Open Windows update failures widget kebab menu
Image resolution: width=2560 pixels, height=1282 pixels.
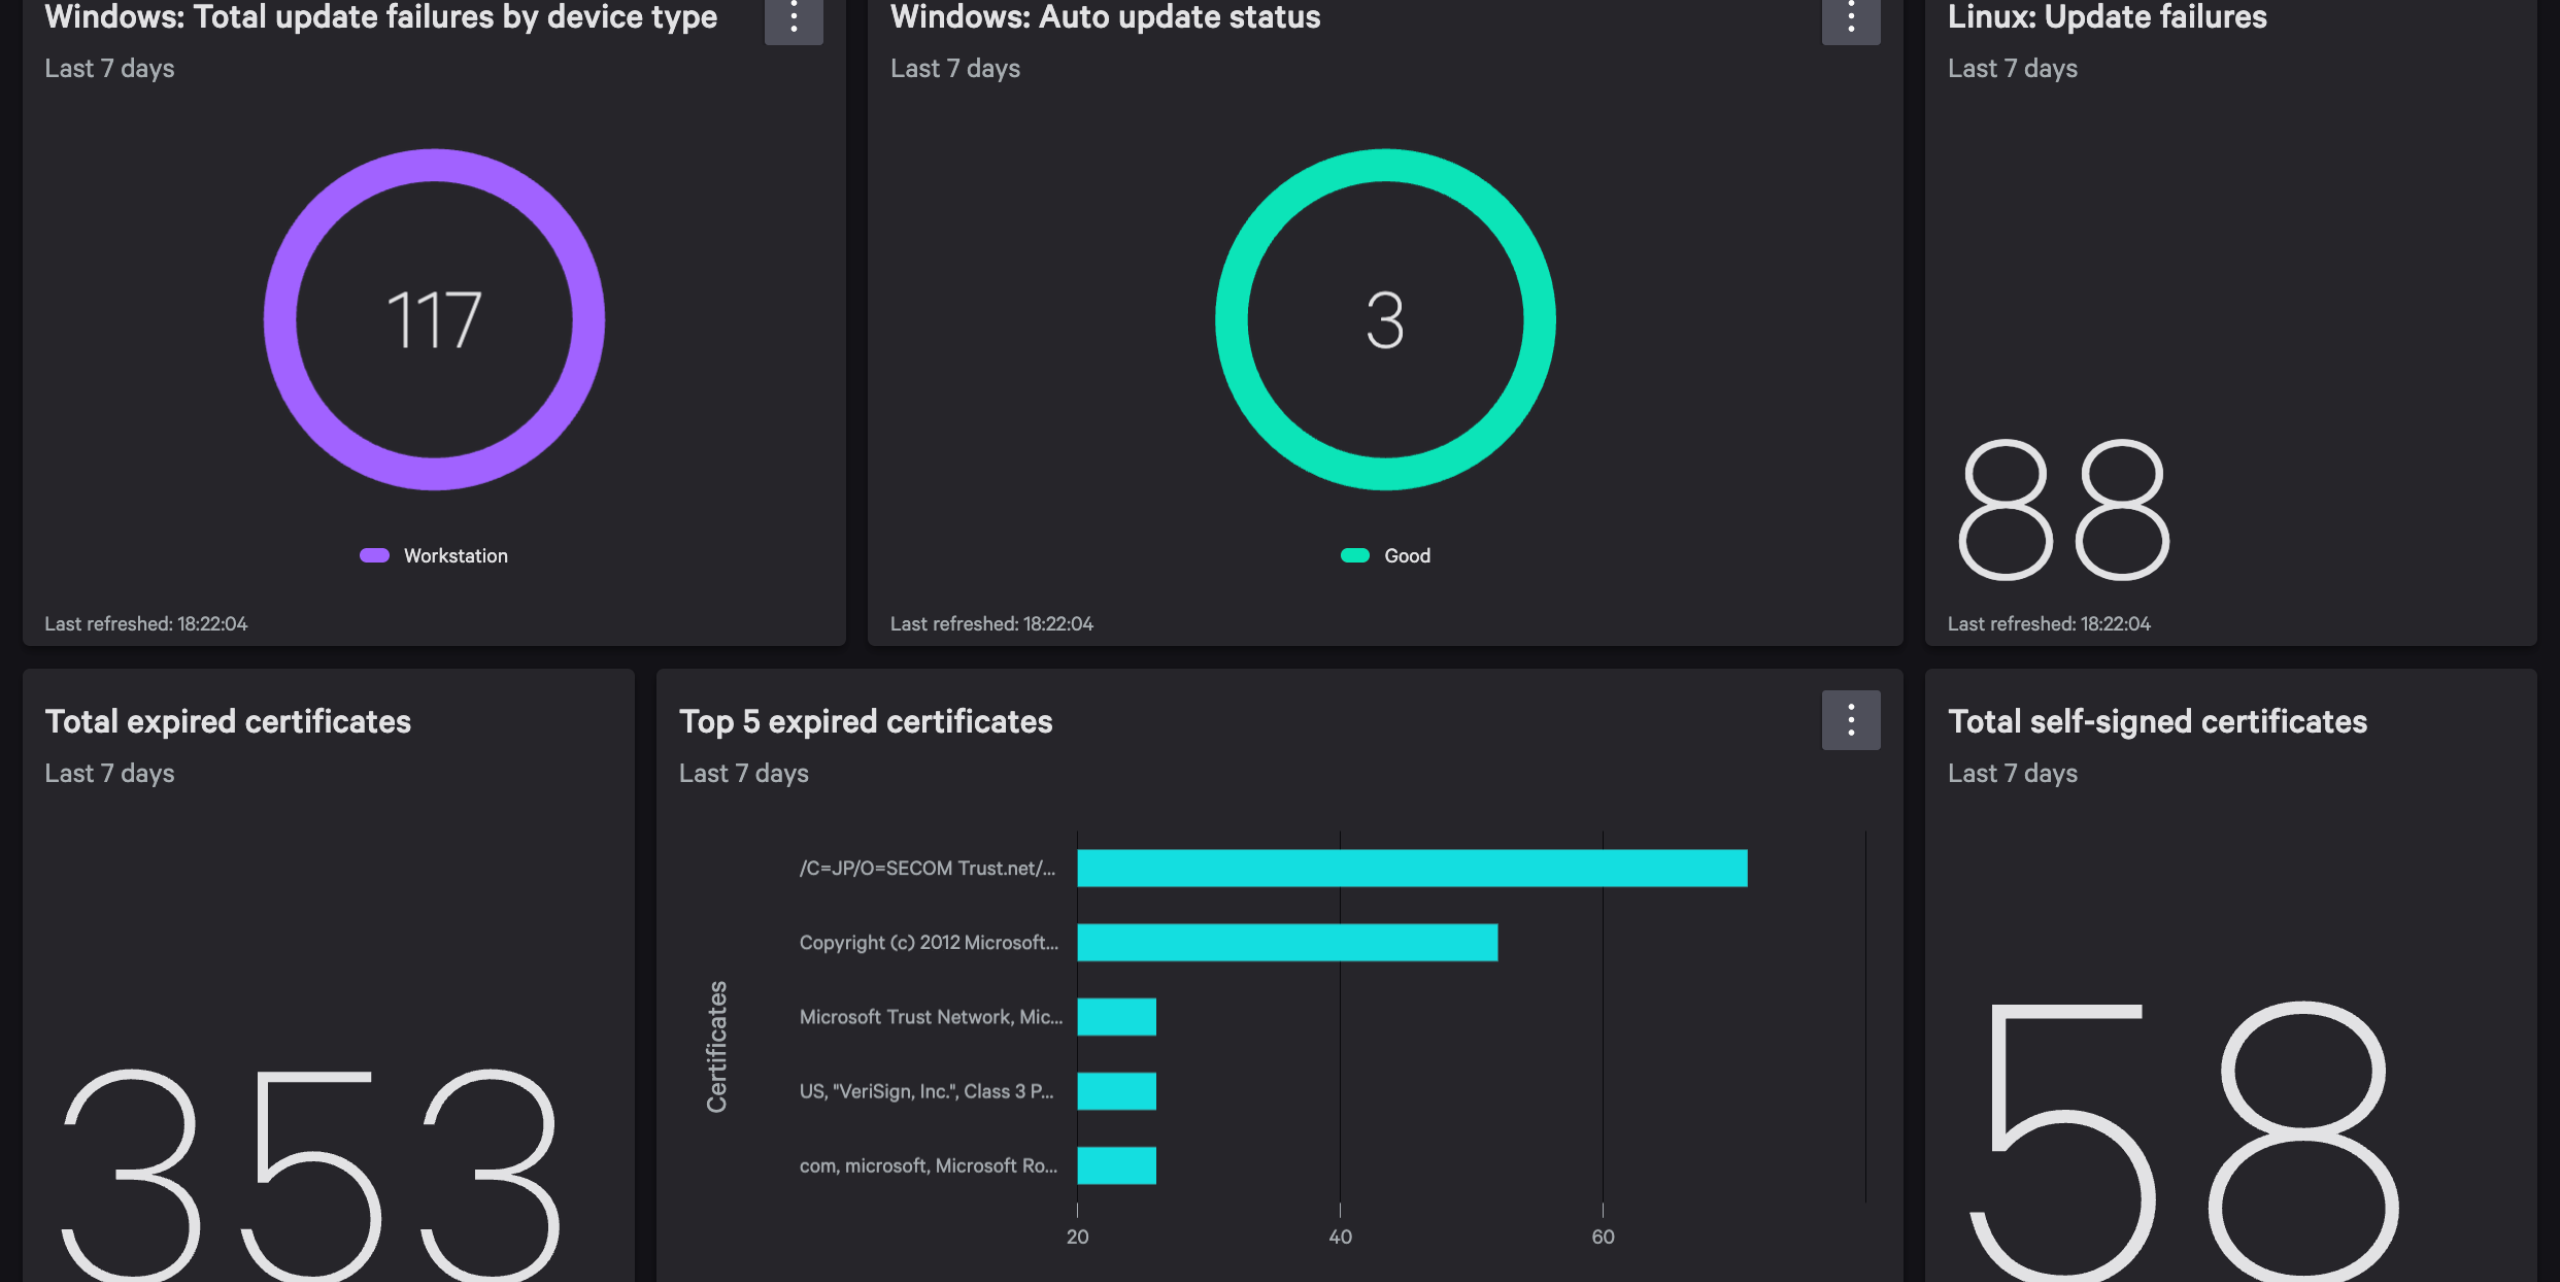coord(793,18)
